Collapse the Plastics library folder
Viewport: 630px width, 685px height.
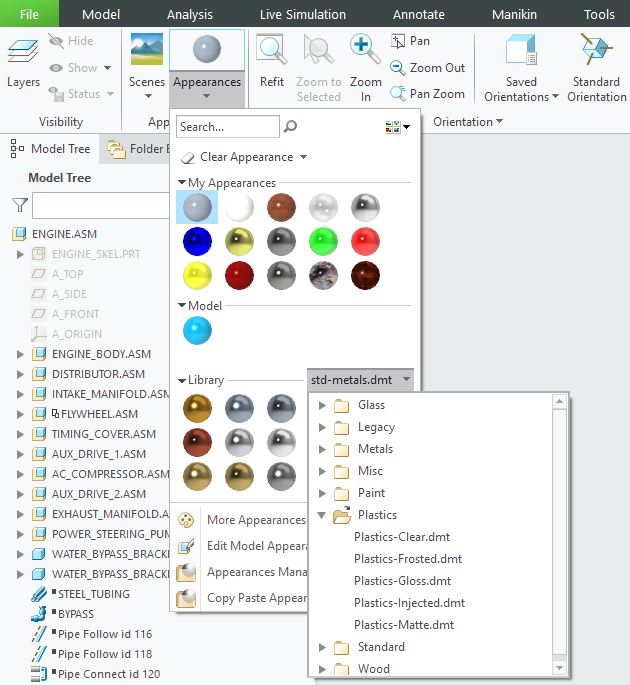[322, 515]
